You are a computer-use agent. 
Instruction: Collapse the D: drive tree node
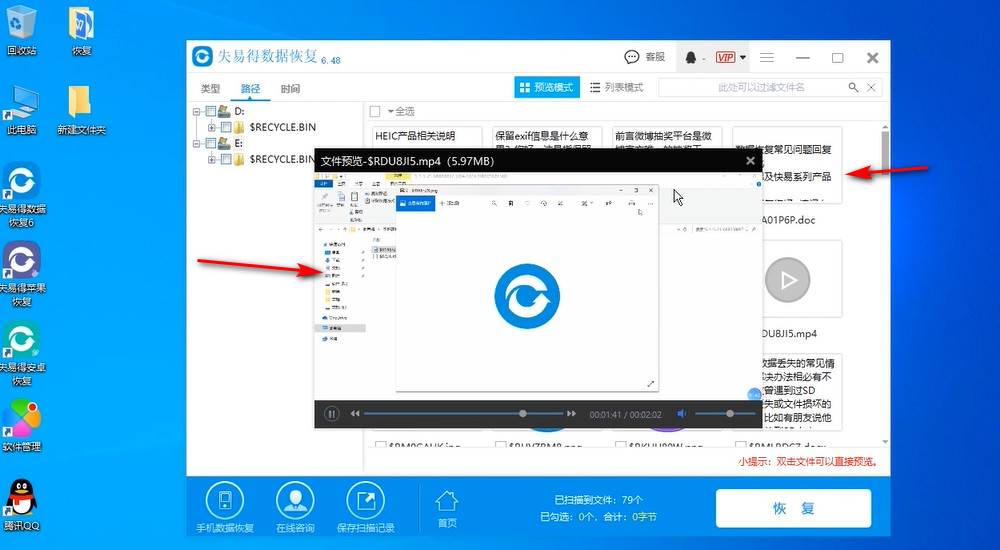pyautogui.click(x=197, y=112)
